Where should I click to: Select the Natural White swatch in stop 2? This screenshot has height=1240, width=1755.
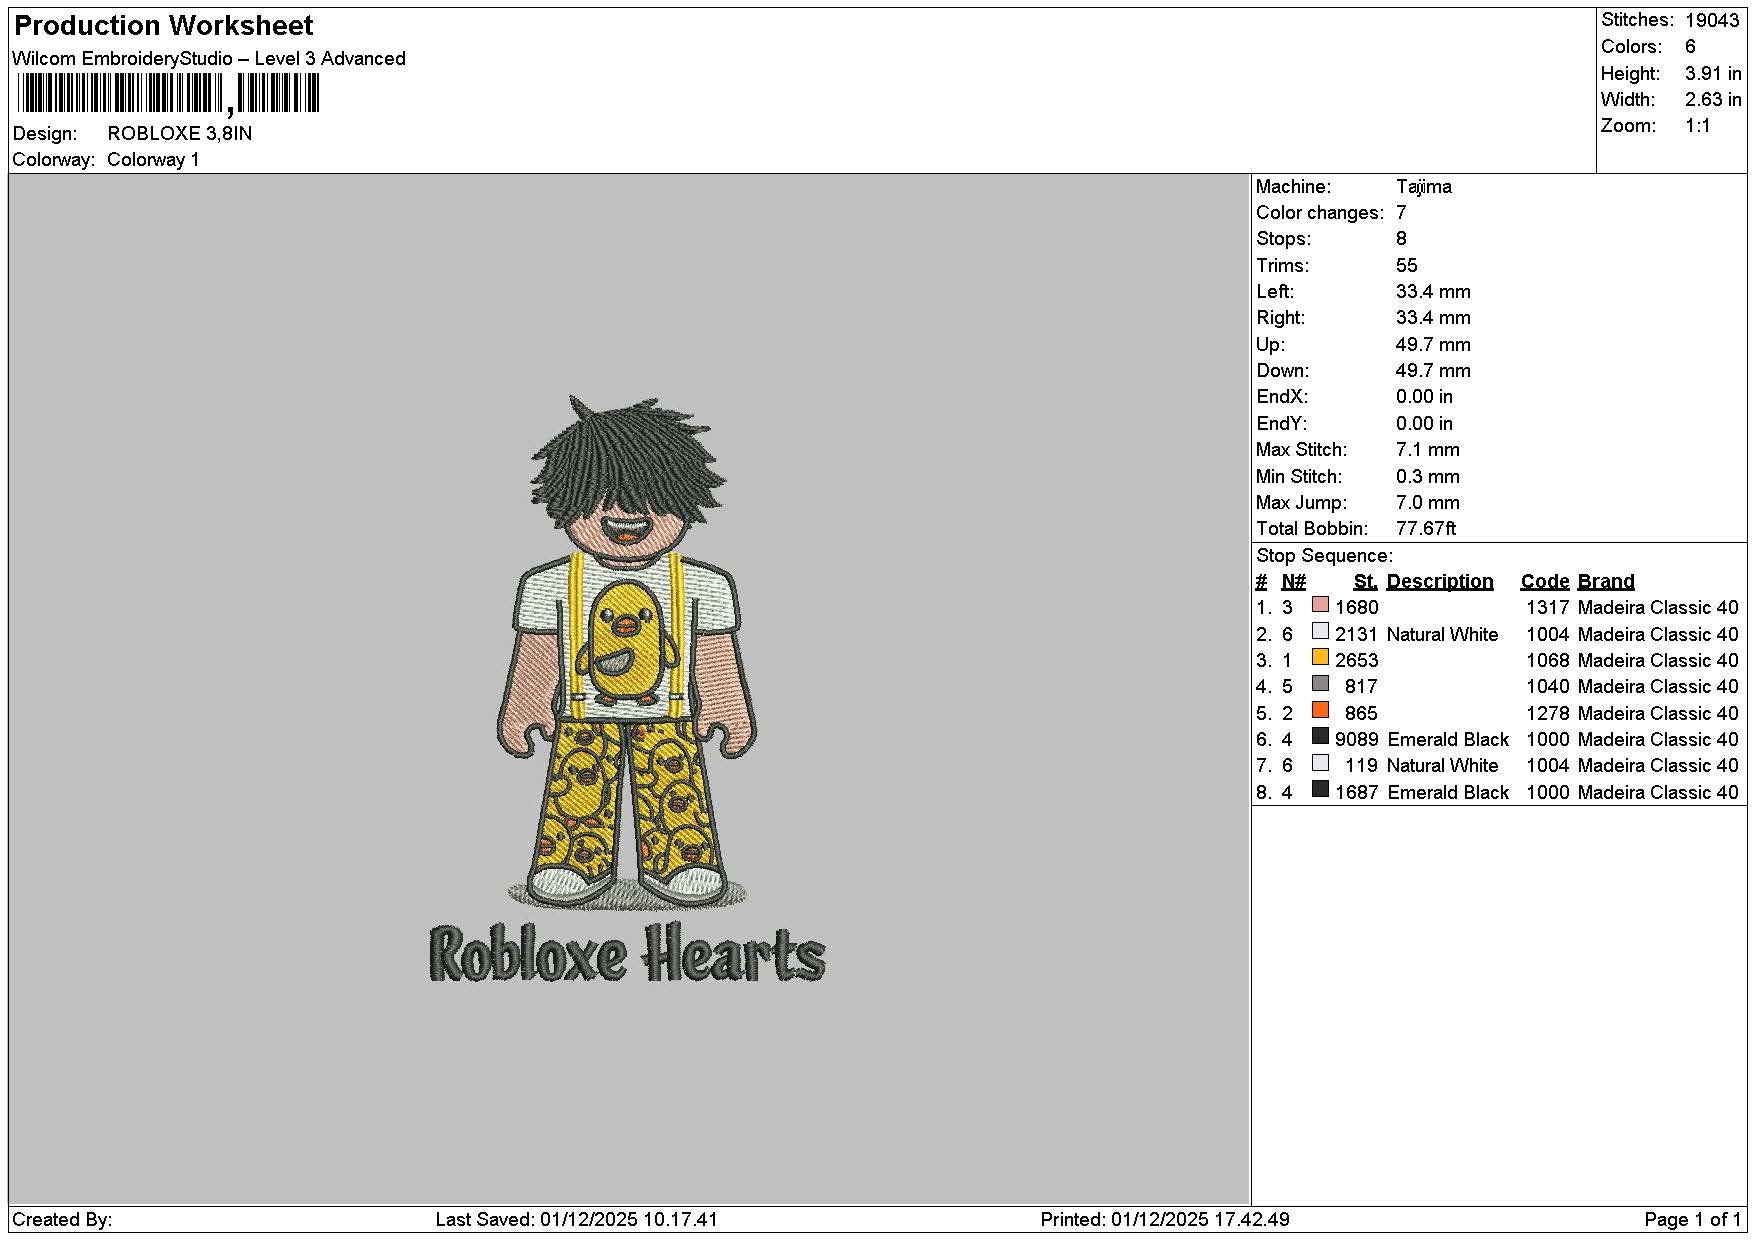[1320, 632]
